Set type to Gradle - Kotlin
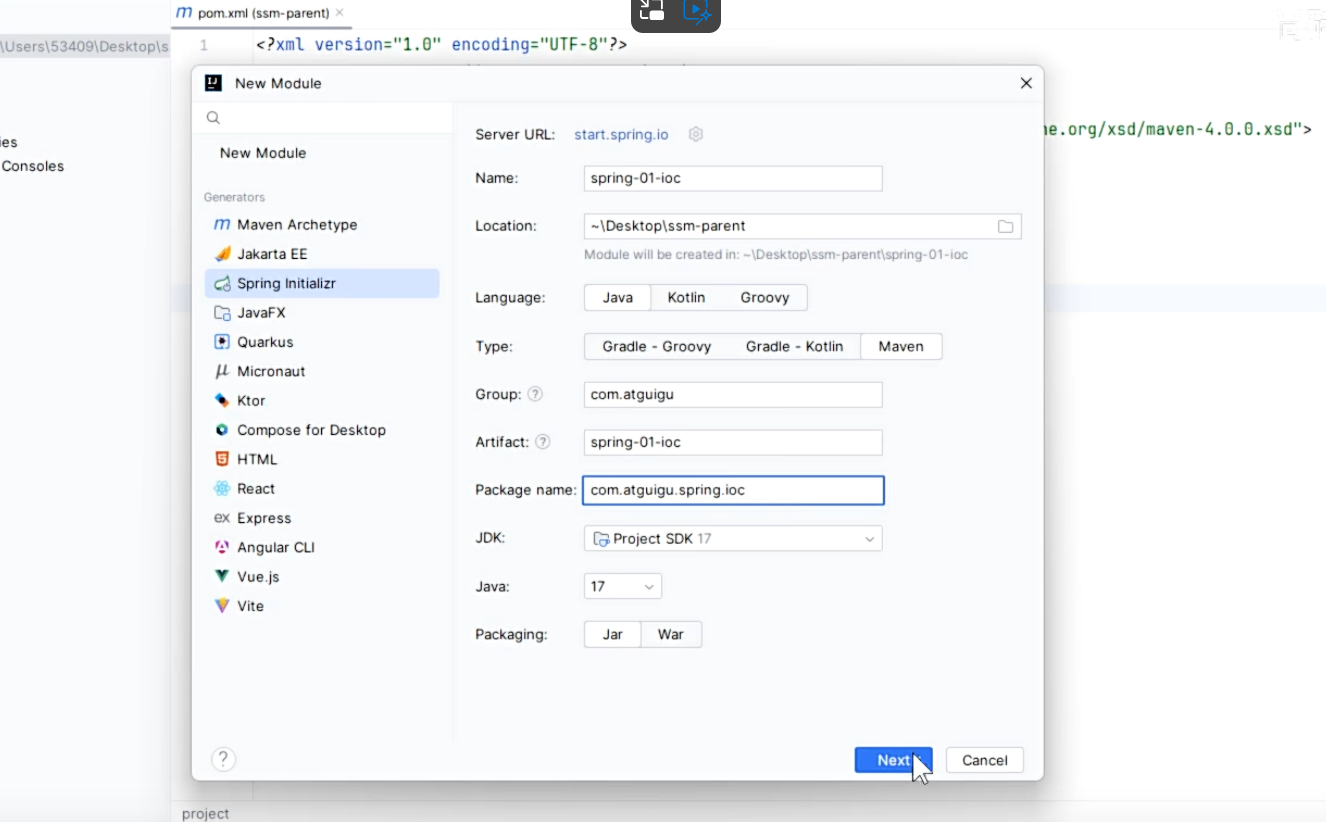The width and height of the screenshot is (1326, 822). [795, 346]
